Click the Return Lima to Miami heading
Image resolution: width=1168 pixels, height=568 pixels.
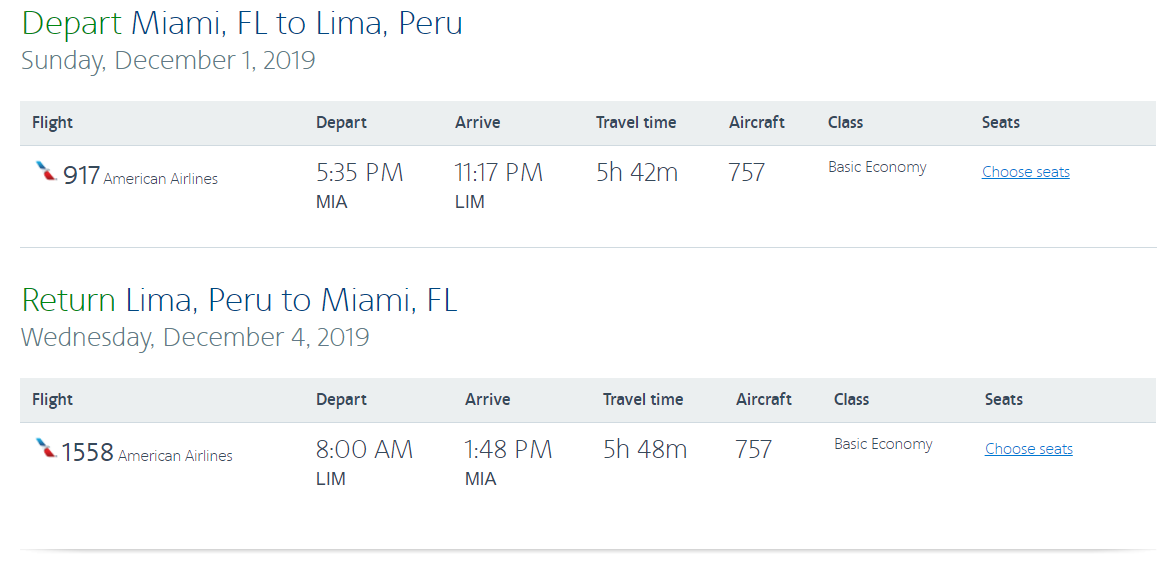[x=239, y=300]
